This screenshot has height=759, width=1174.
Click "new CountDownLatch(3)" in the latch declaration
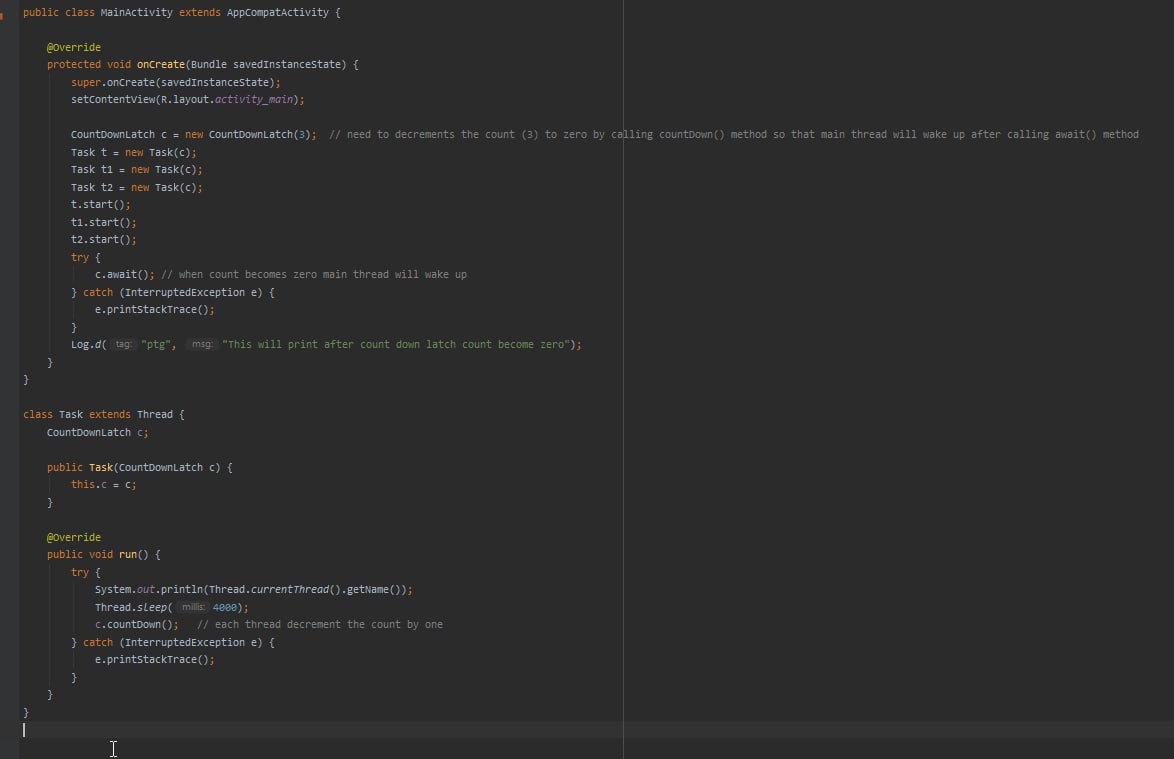pyautogui.click(x=250, y=135)
